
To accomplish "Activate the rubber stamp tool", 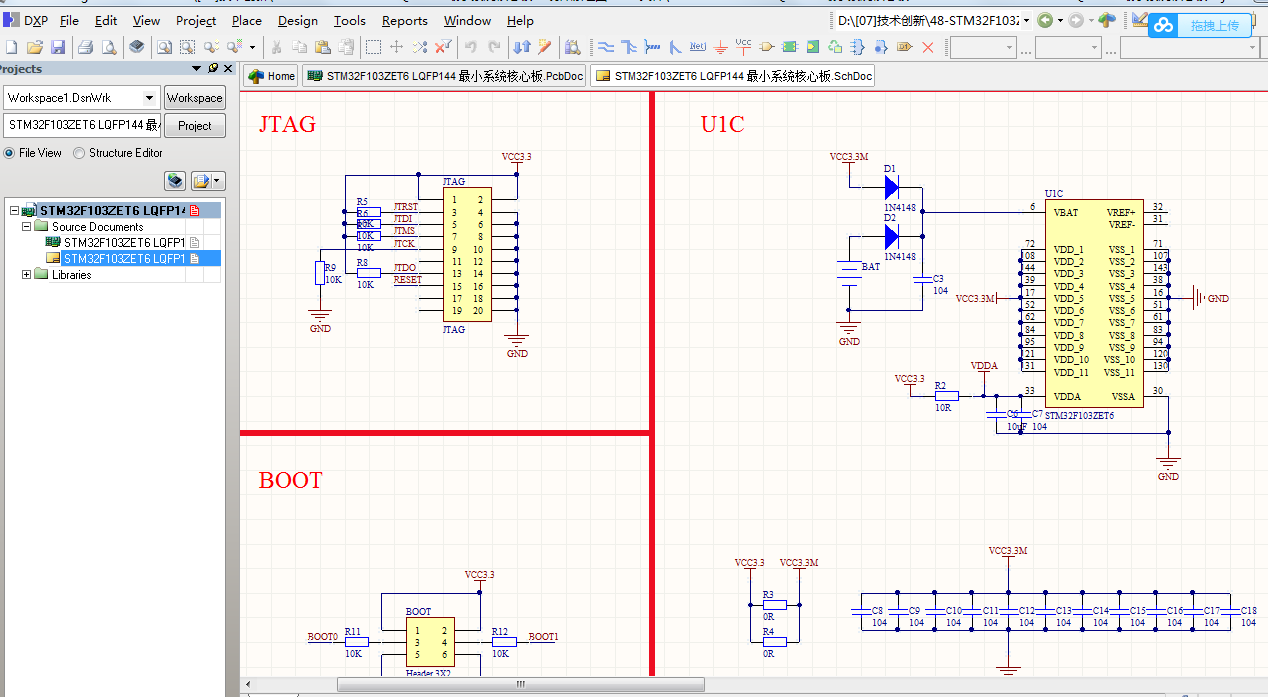I will [346, 47].
